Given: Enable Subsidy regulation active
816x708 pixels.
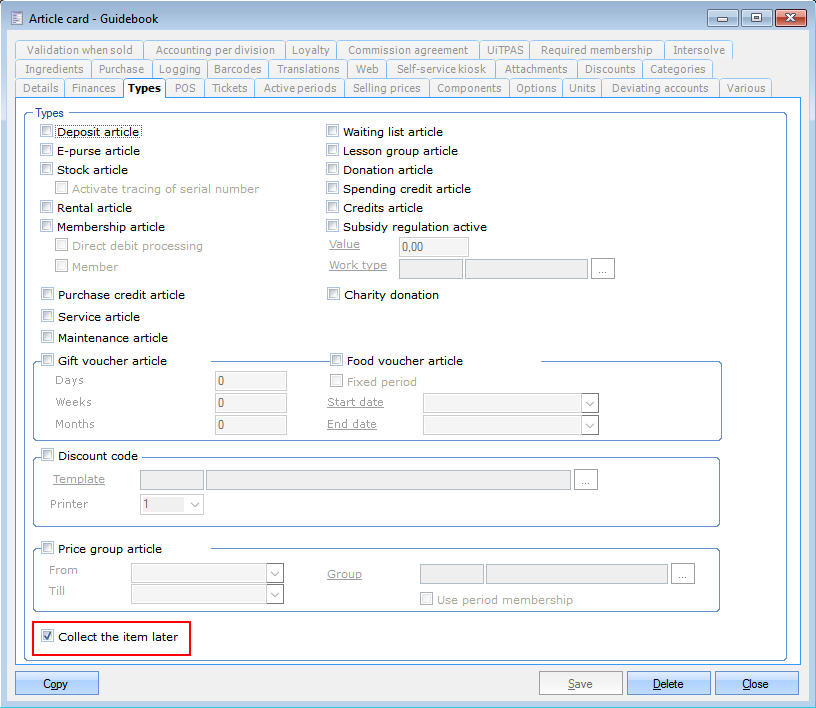Looking at the screenshot, I should [334, 226].
